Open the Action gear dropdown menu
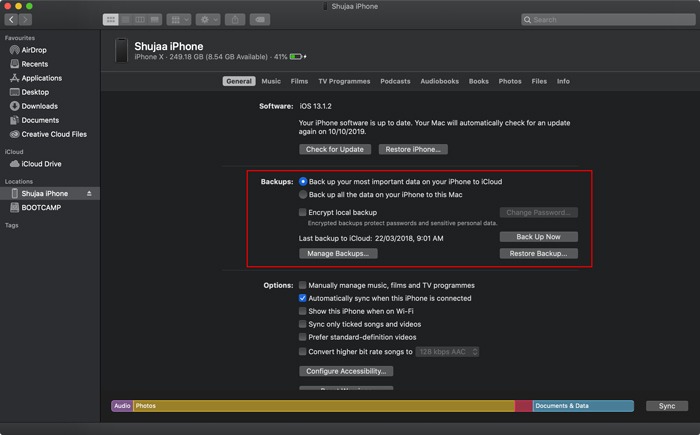700x435 pixels. click(209, 19)
